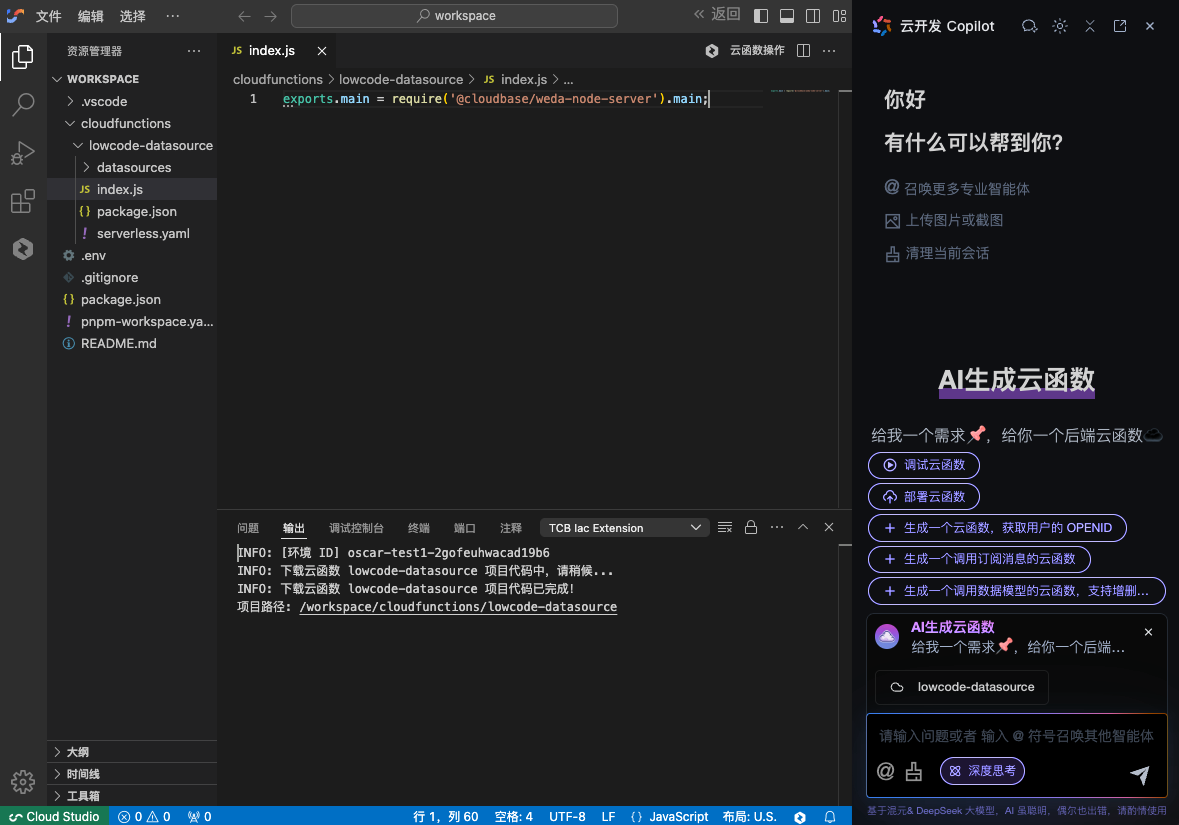
Task: Open the CloudBase icon in activity bar
Action: 23,249
